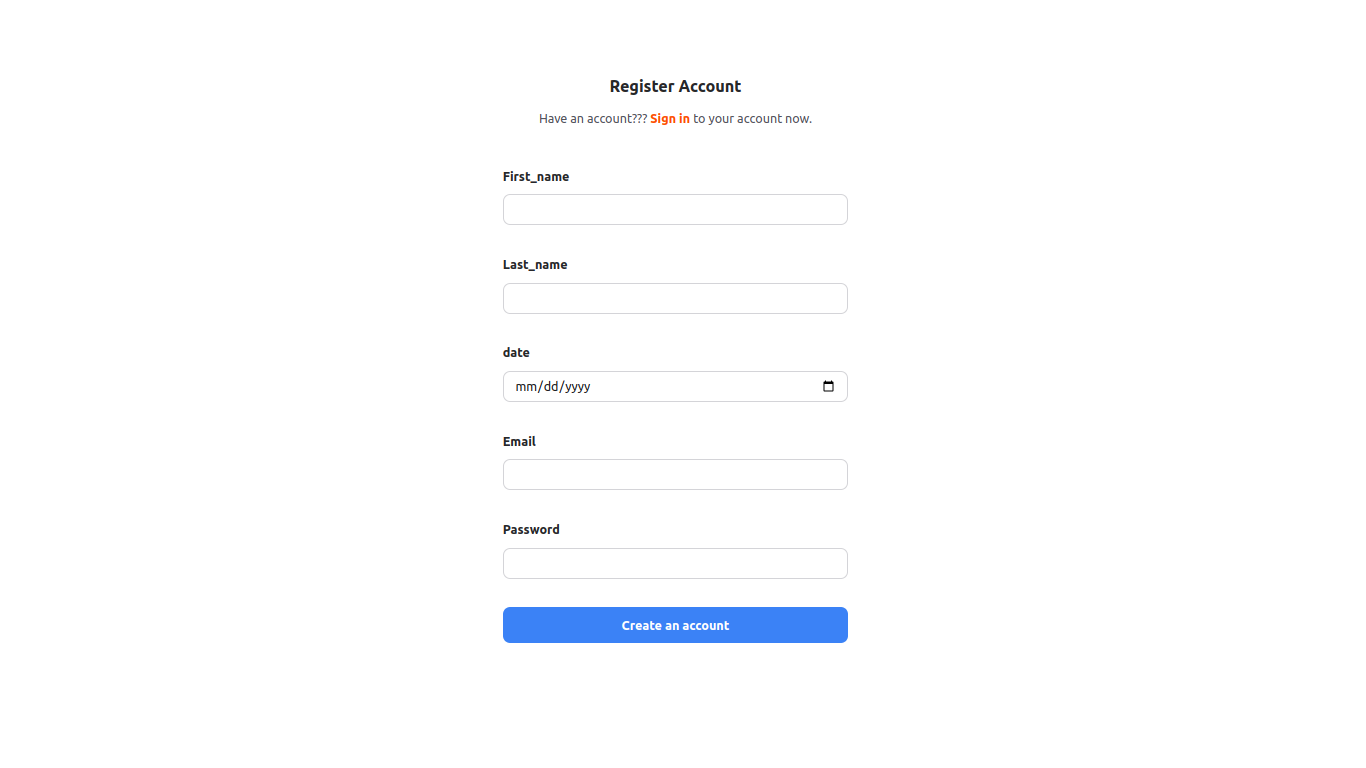Click into the Last_name input box

click(675, 299)
